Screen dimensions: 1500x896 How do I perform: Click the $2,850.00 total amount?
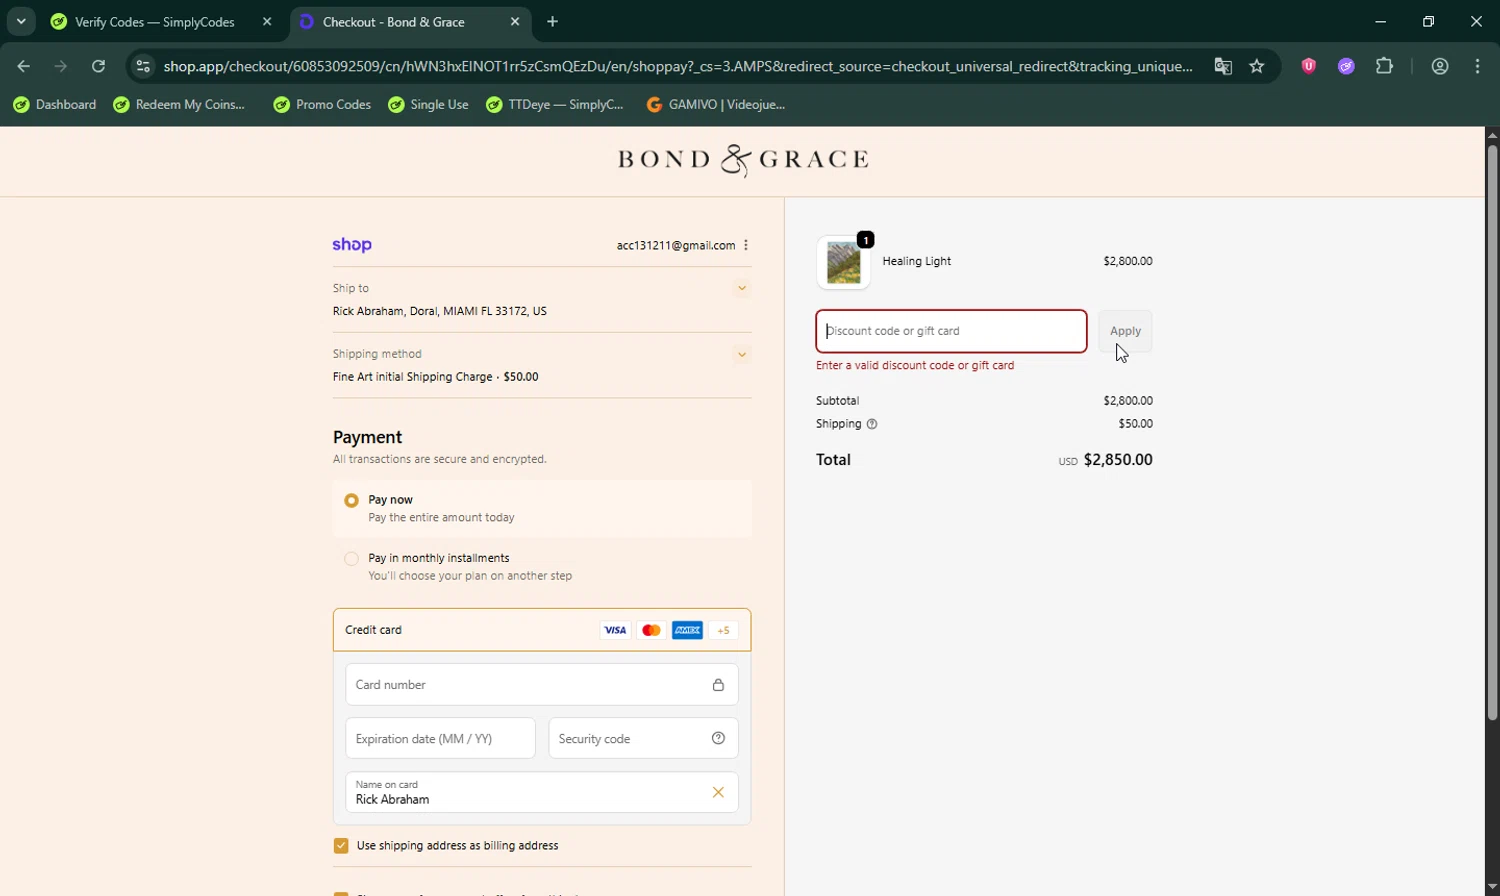coord(1118,460)
